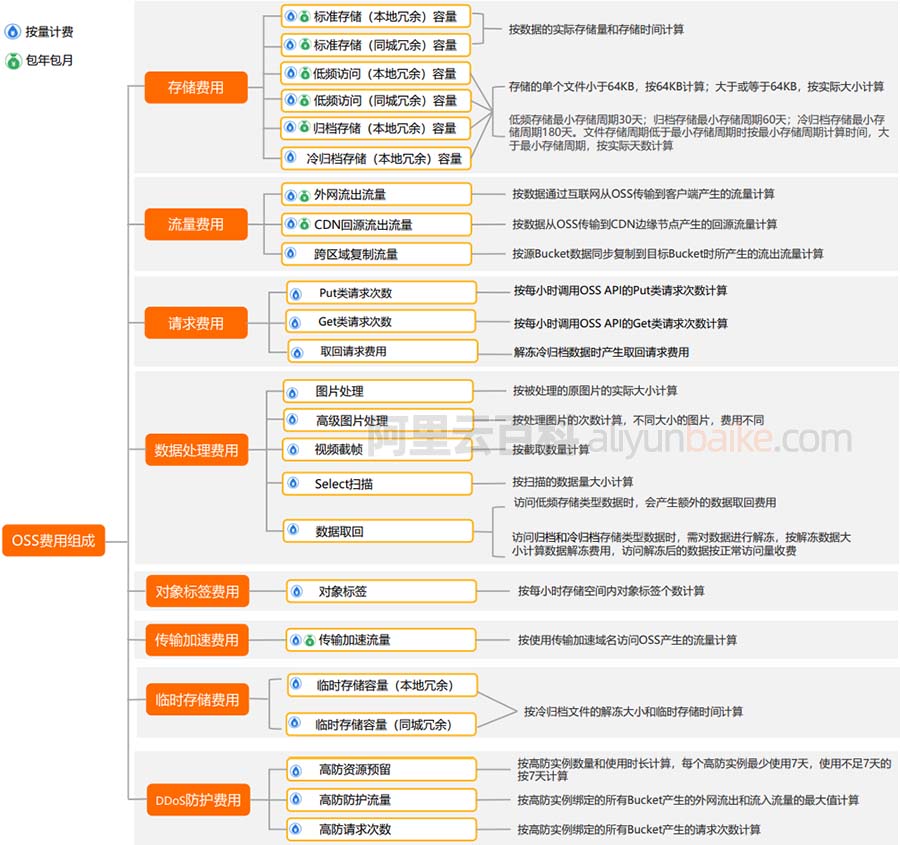Click the droplet icon in 高防请求次数
This screenshot has width=900, height=845.
click(x=296, y=829)
